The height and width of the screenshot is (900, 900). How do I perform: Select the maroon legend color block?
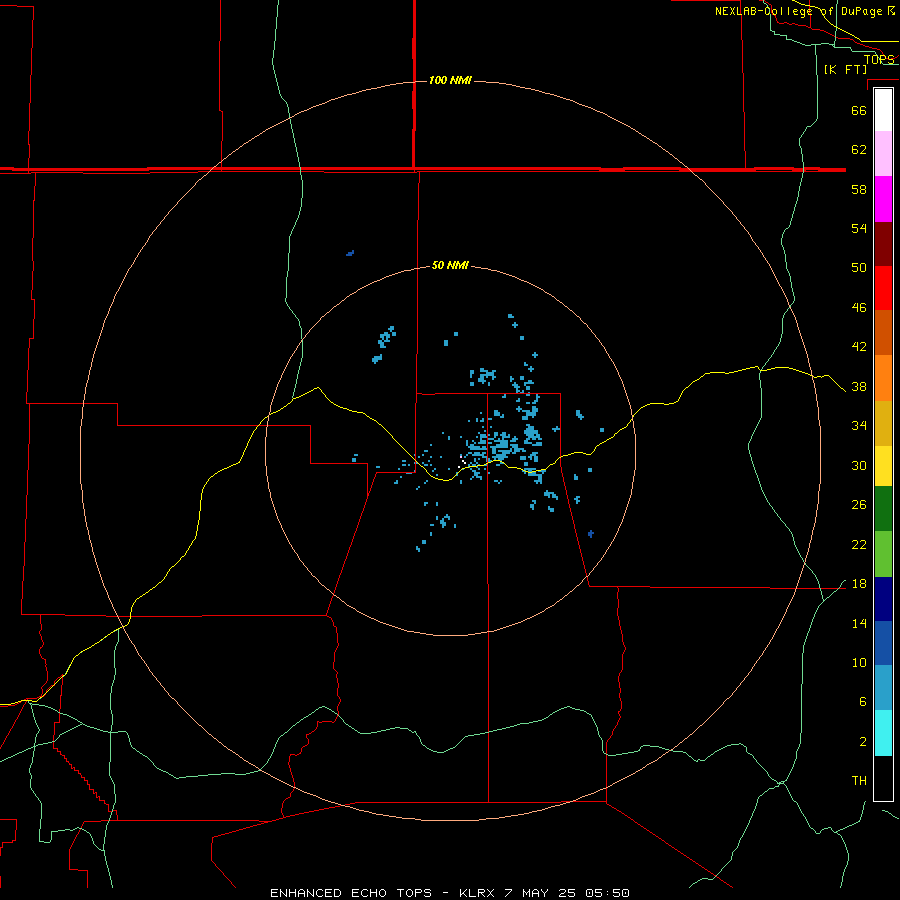883,244
